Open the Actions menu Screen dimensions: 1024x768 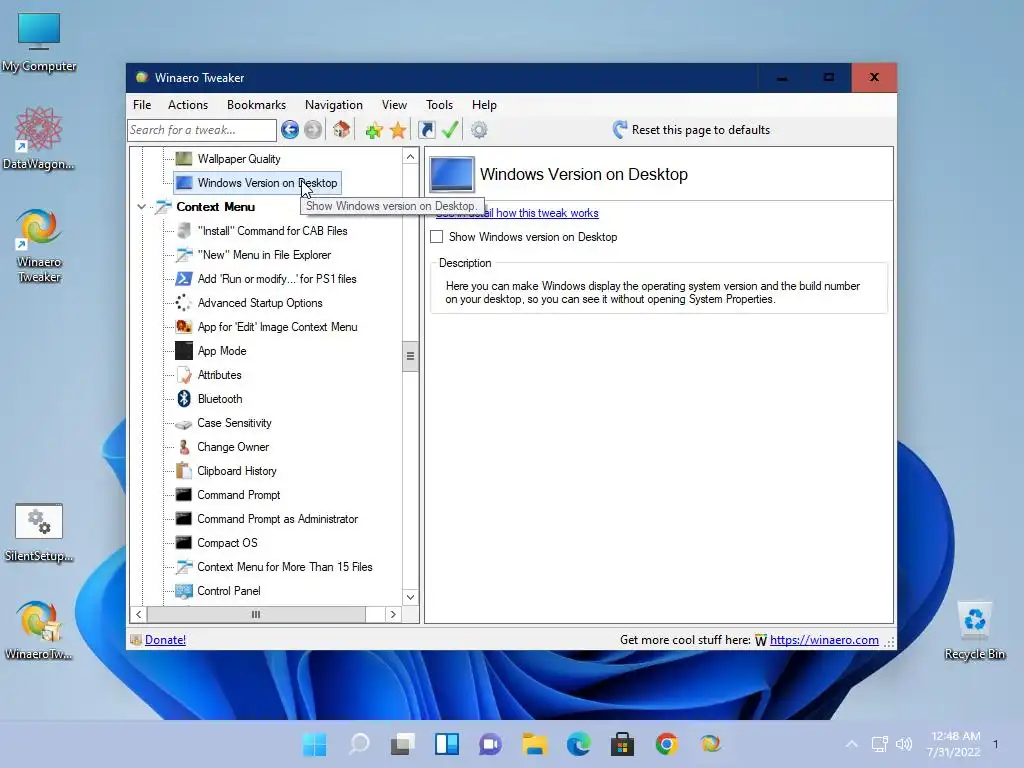187,105
